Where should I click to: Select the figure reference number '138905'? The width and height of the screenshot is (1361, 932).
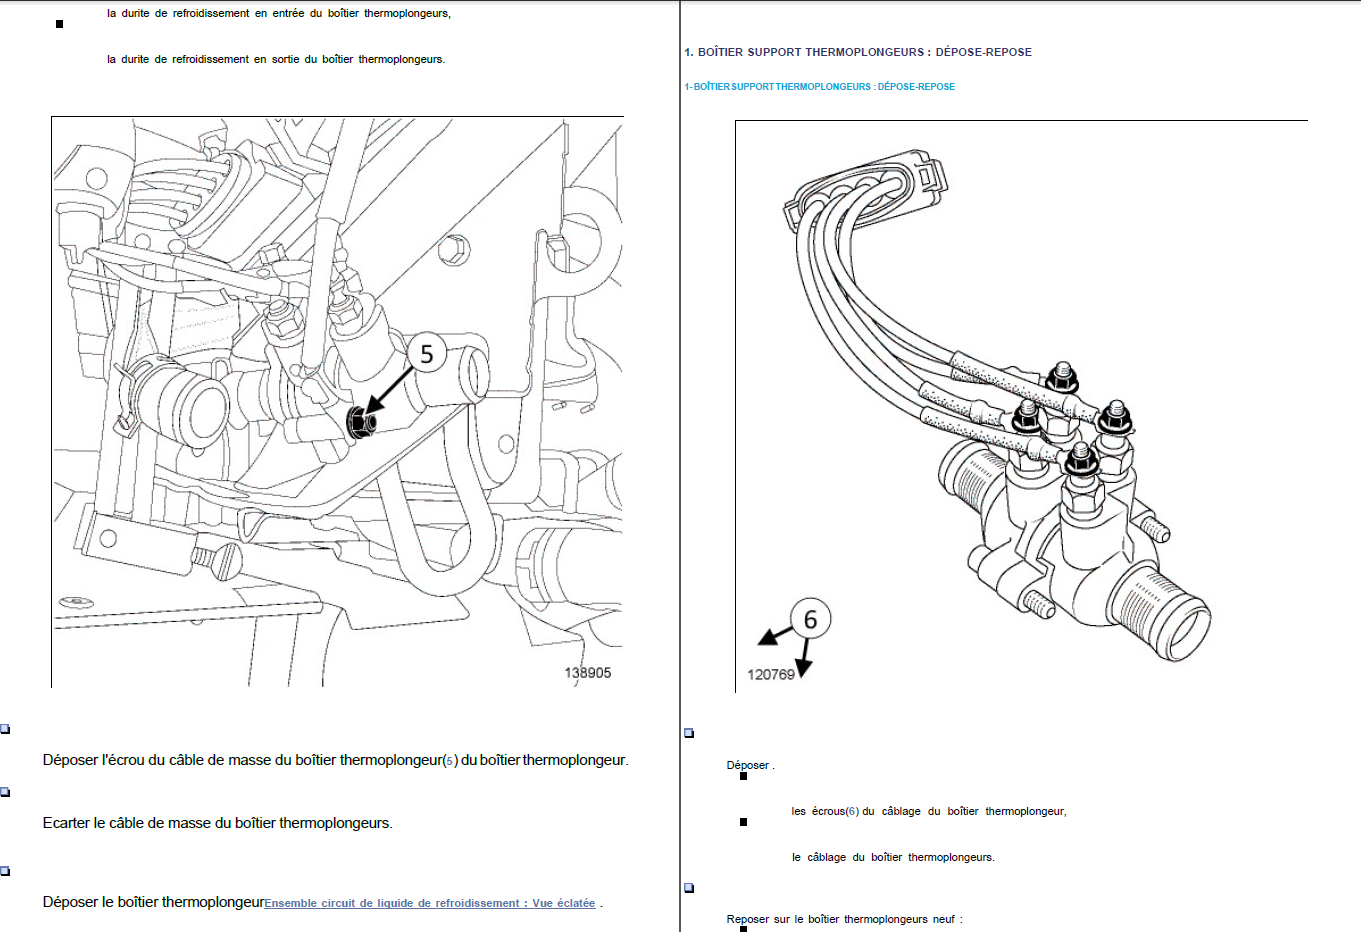click(x=588, y=673)
